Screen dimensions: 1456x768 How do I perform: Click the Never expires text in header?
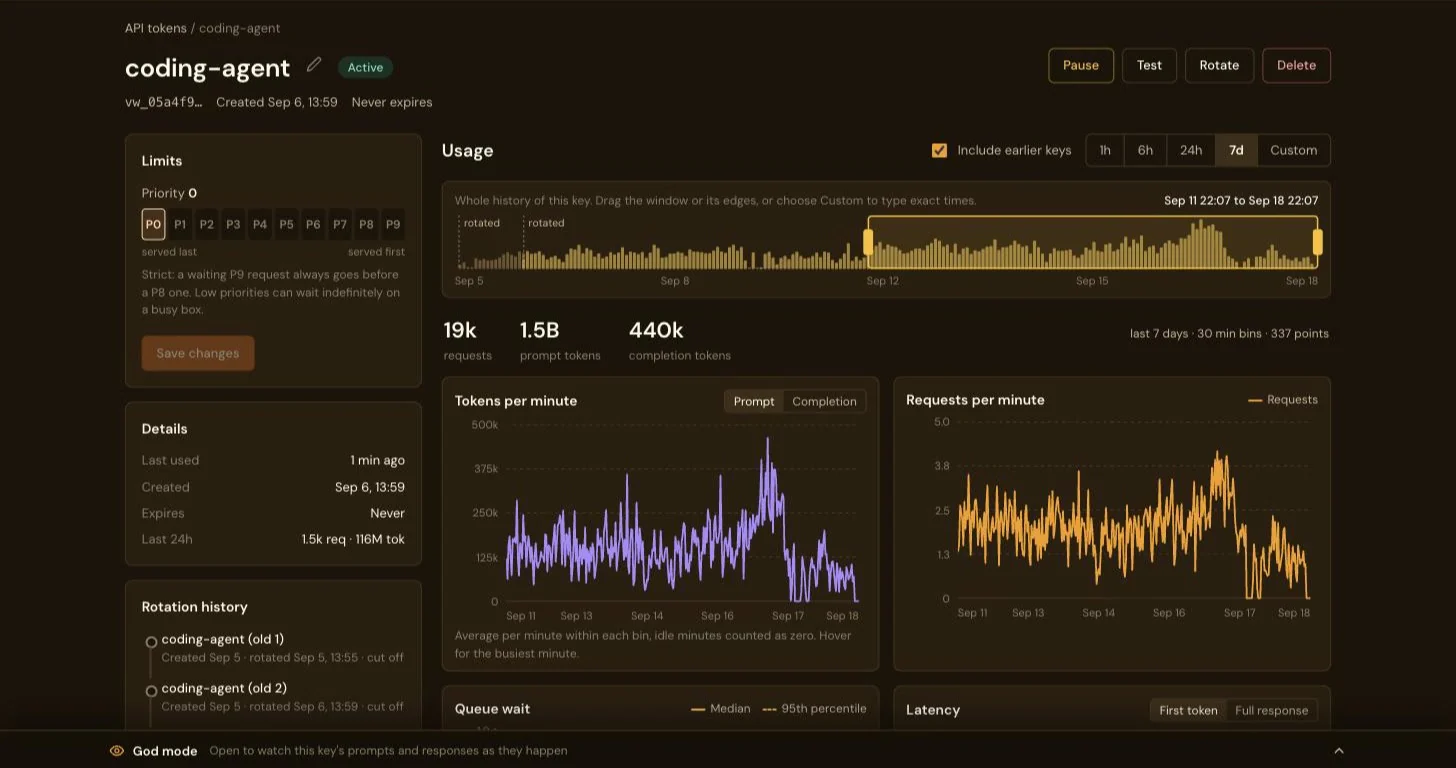392,102
